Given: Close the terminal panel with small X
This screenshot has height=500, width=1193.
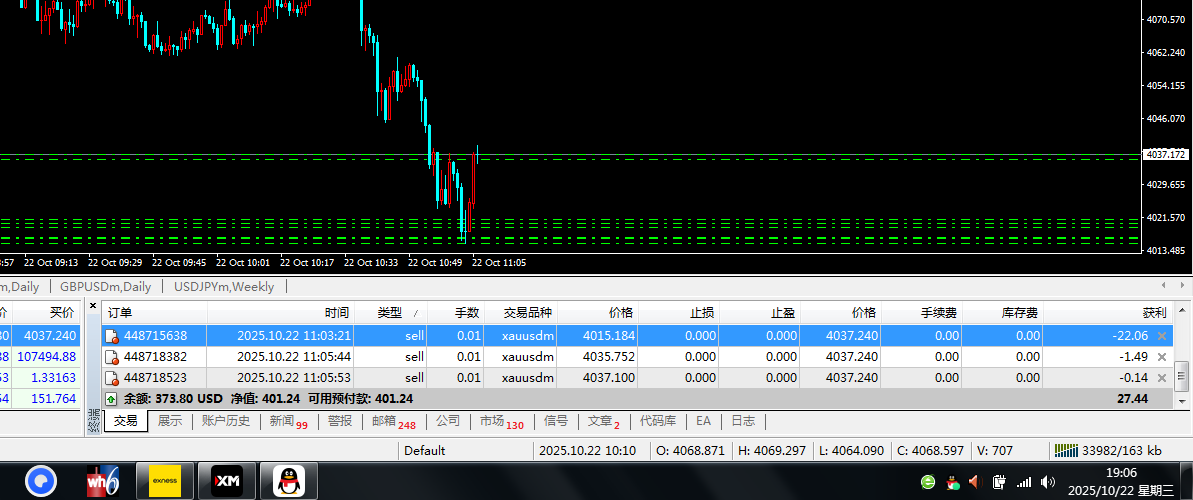Looking at the screenshot, I should [x=93, y=305].
